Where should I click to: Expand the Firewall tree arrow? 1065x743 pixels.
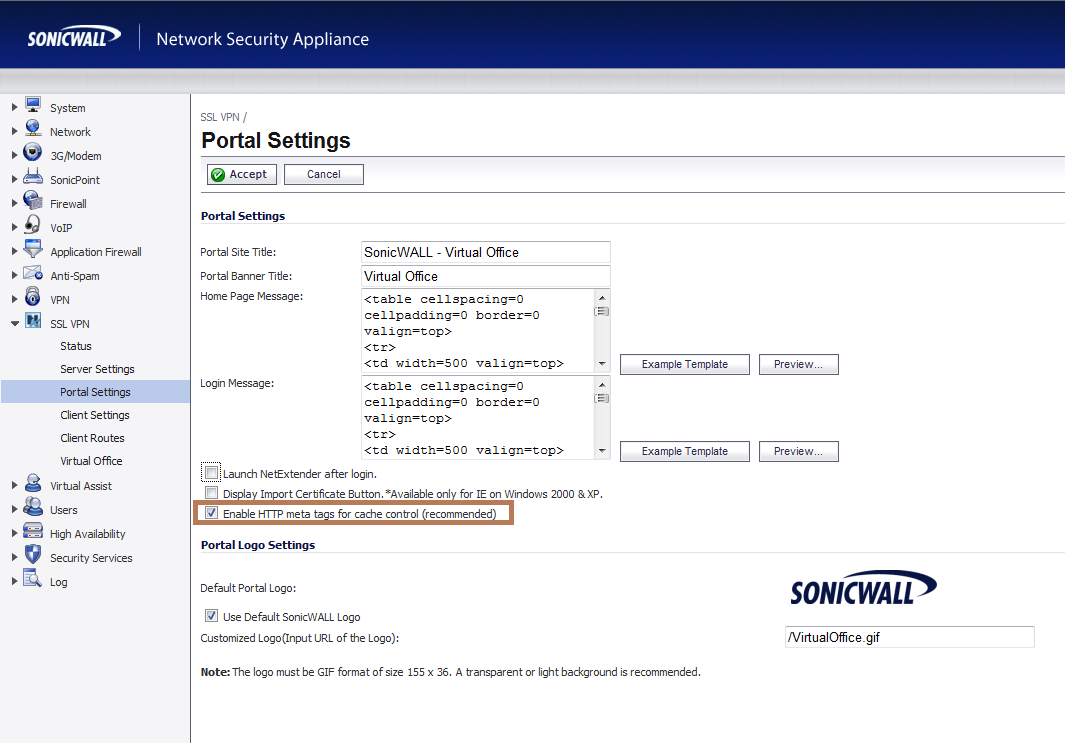14,203
